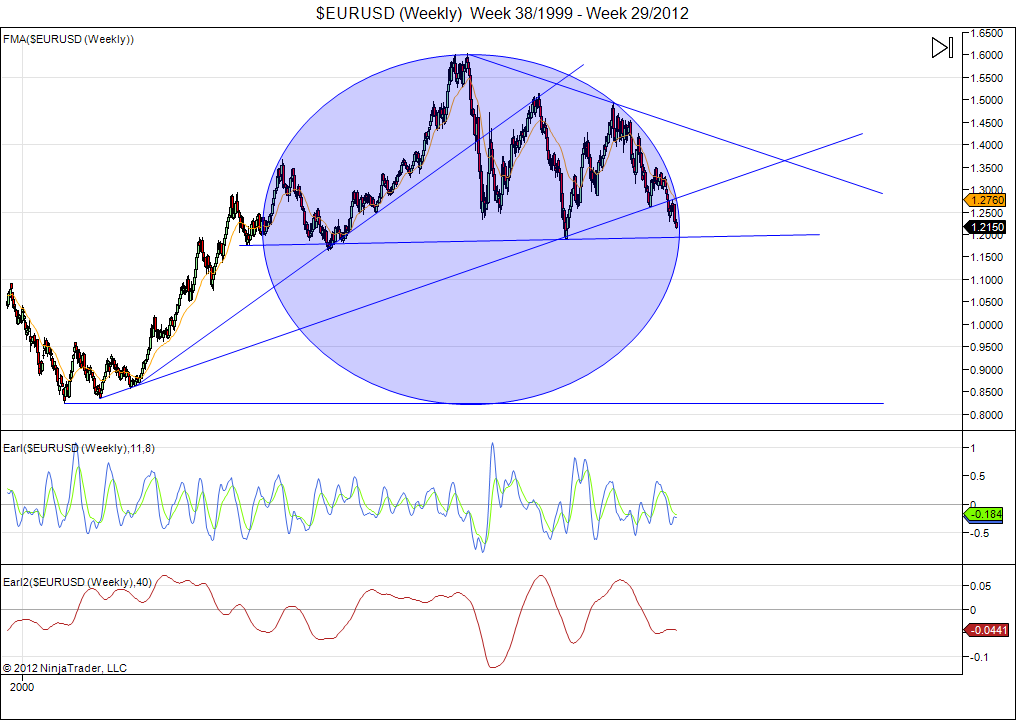Click the scroll-to-latest-bar arrow icon
Screen dimensions: 1016x720
coord(941,48)
